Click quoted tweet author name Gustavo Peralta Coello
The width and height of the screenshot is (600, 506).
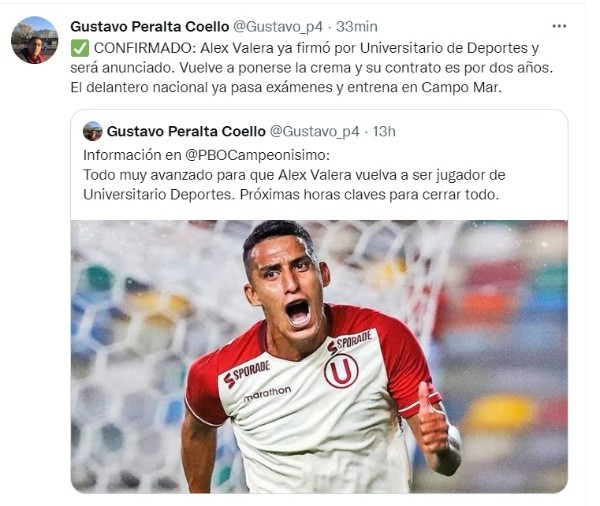[186, 131]
